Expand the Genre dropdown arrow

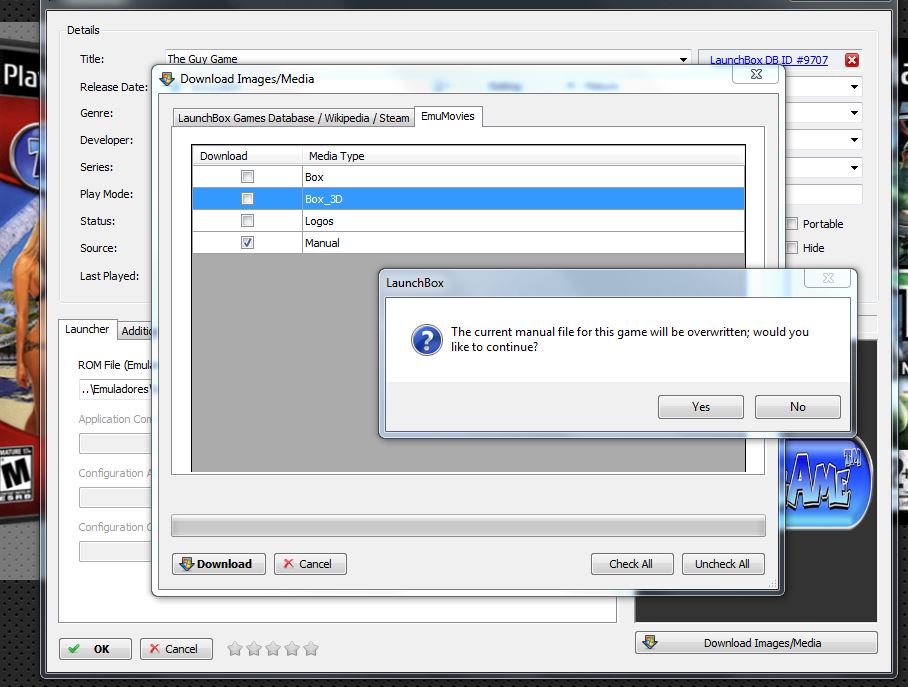coord(854,112)
